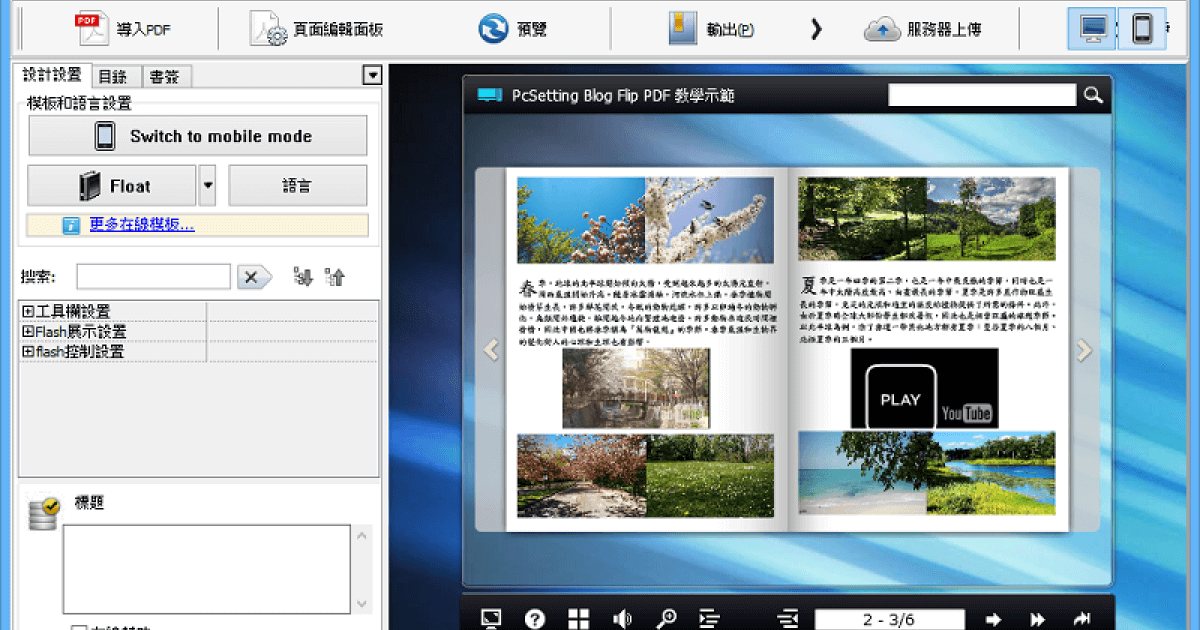The width and height of the screenshot is (1200, 630).
Task: Open the 更多在線模板 link
Action: [142, 225]
